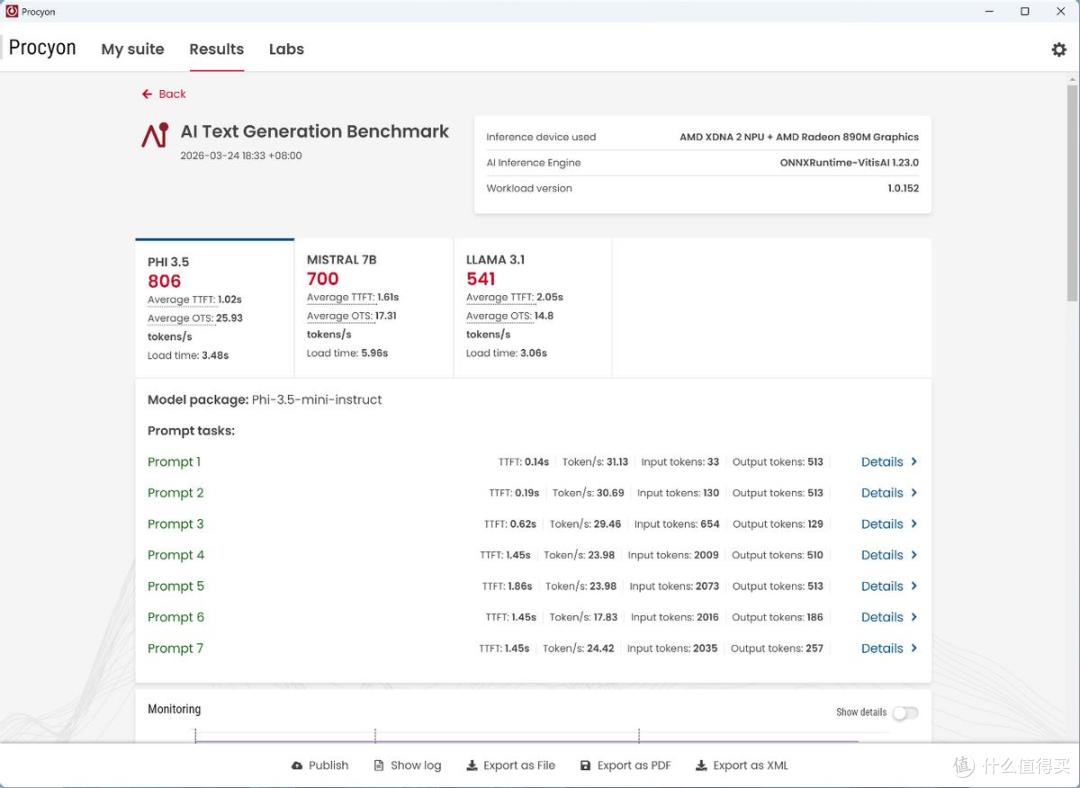This screenshot has height=788, width=1080.
Task: Click the Export as XML download icon
Action: [x=701, y=765]
